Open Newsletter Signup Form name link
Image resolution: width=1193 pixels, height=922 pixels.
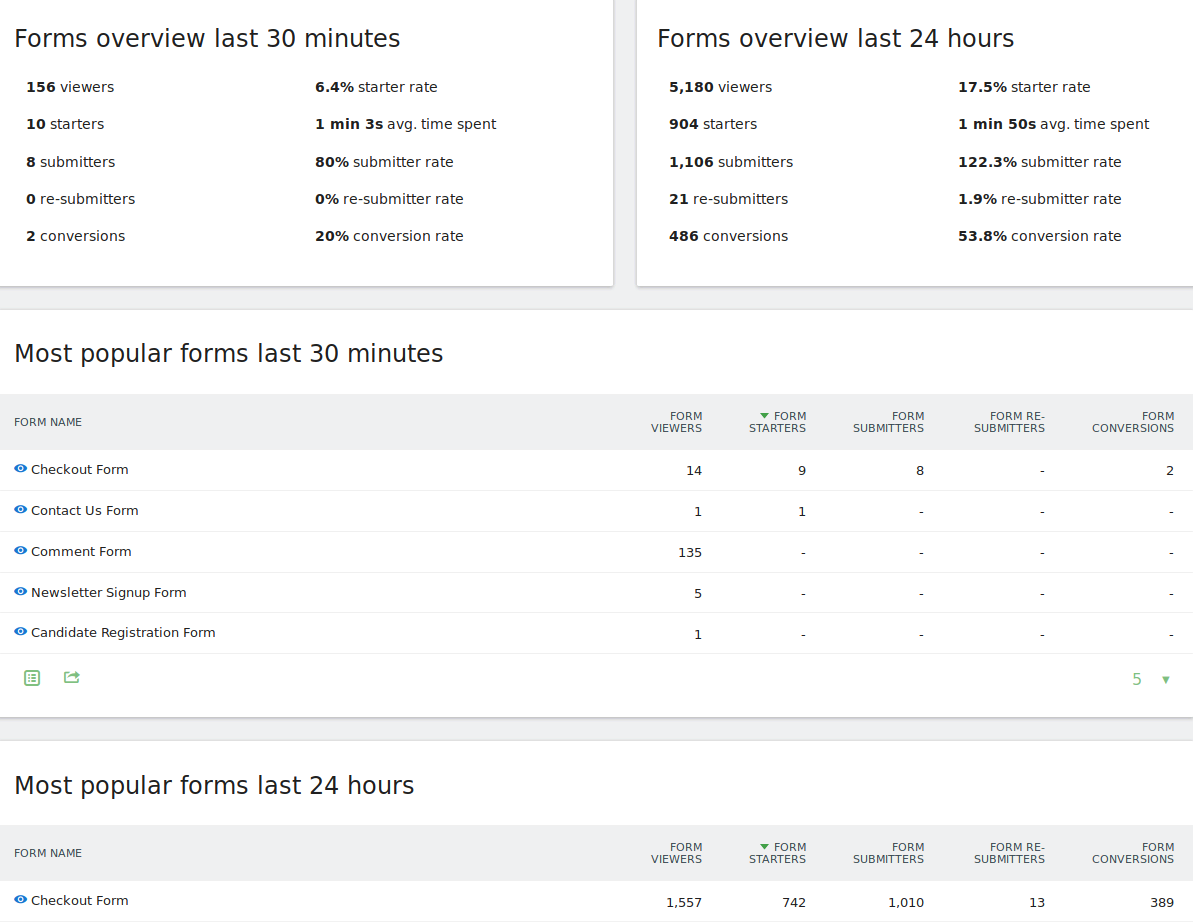(108, 593)
